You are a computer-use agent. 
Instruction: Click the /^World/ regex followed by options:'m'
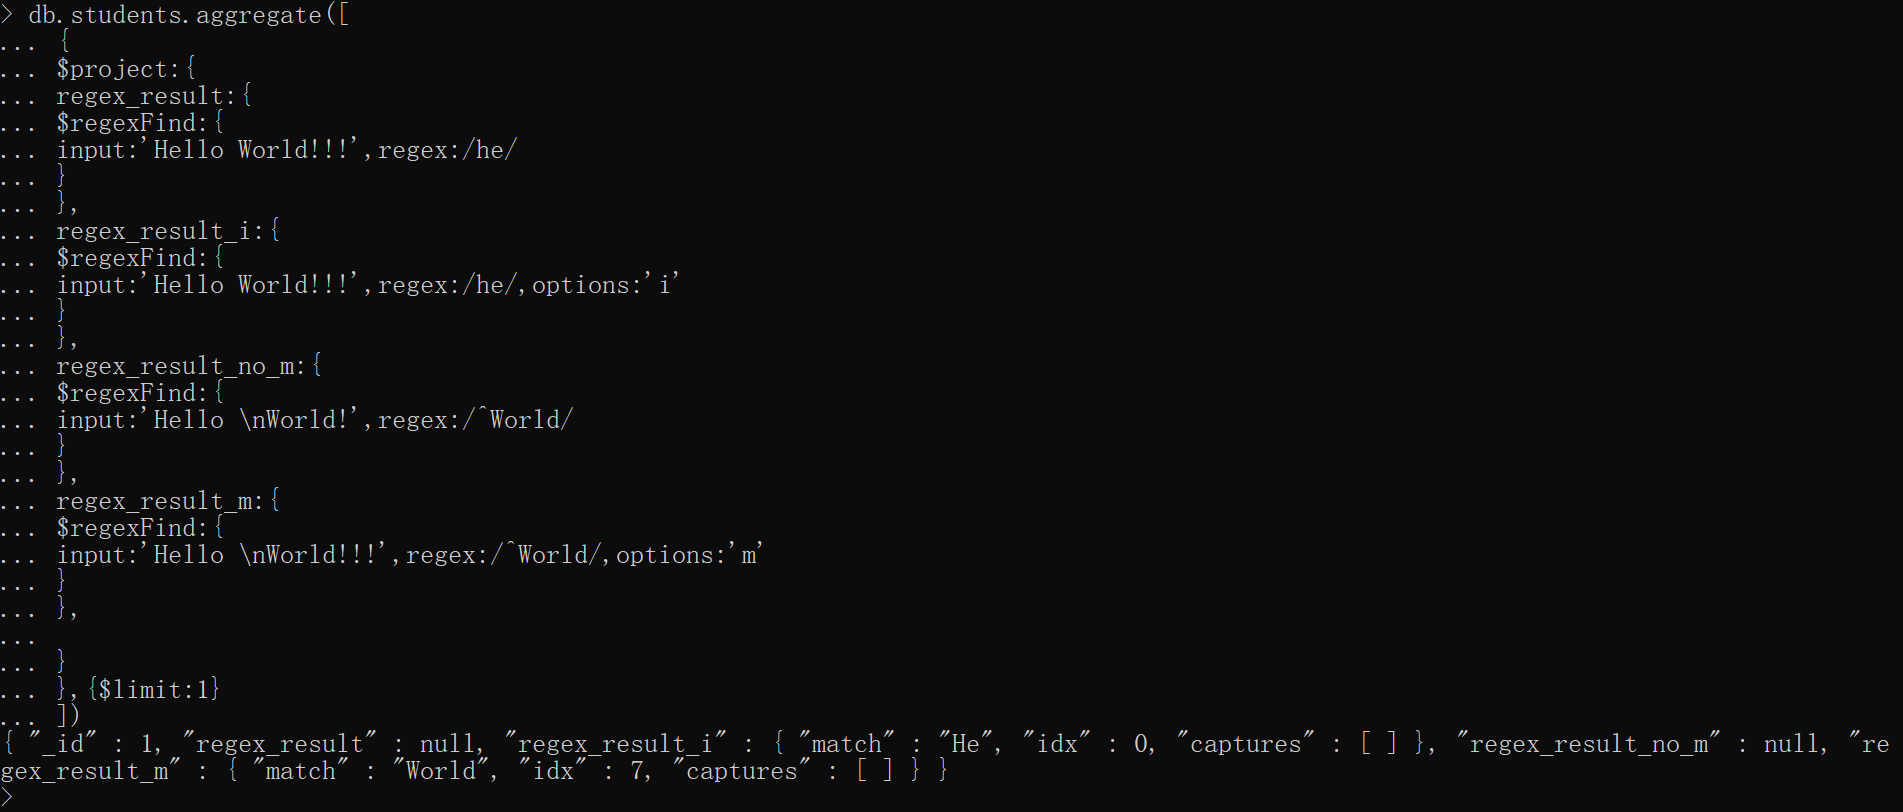[x=549, y=555]
